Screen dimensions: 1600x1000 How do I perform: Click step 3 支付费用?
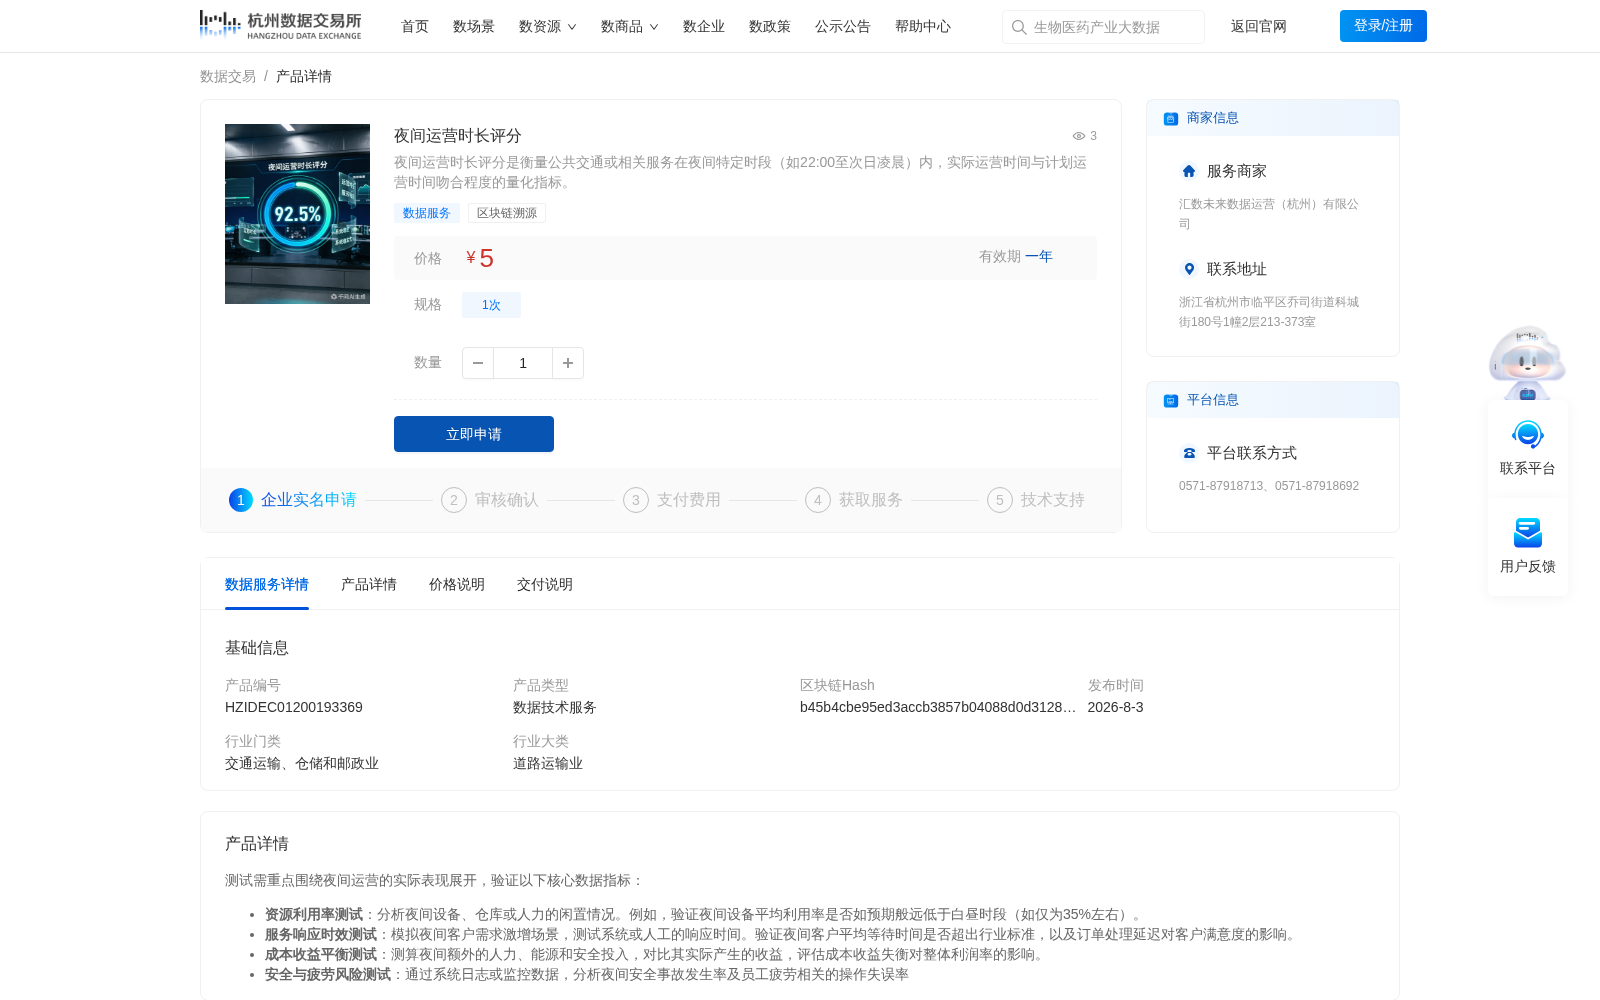pyautogui.click(x=672, y=500)
